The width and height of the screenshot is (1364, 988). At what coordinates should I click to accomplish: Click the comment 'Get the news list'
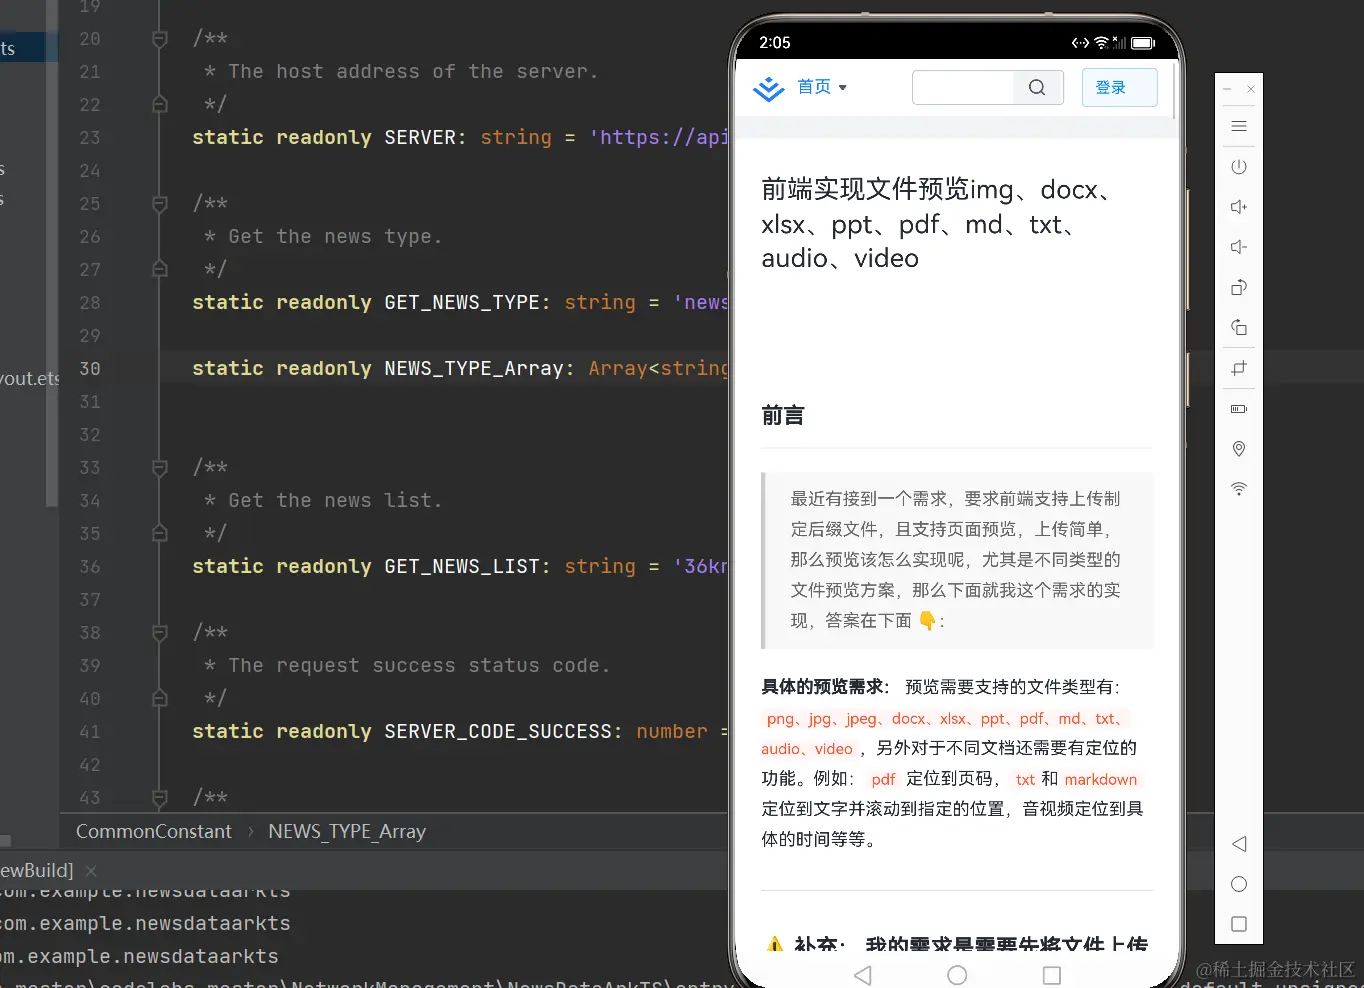tap(335, 500)
